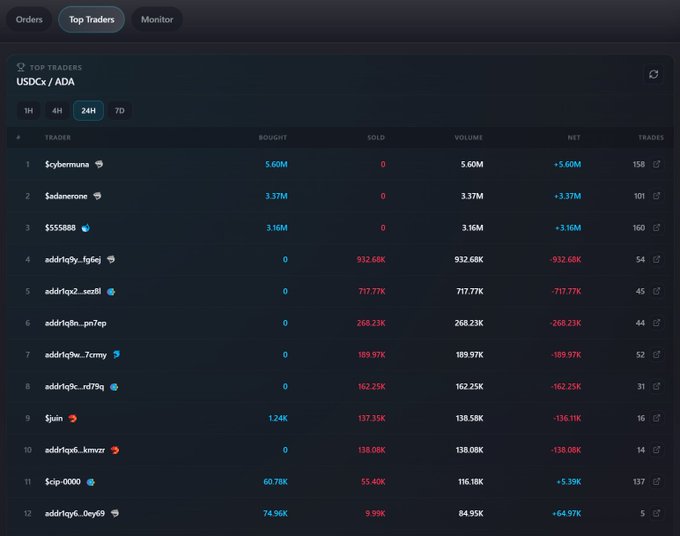680x536 pixels.
Task: Refresh the top traders list
Action: [x=654, y=74]
